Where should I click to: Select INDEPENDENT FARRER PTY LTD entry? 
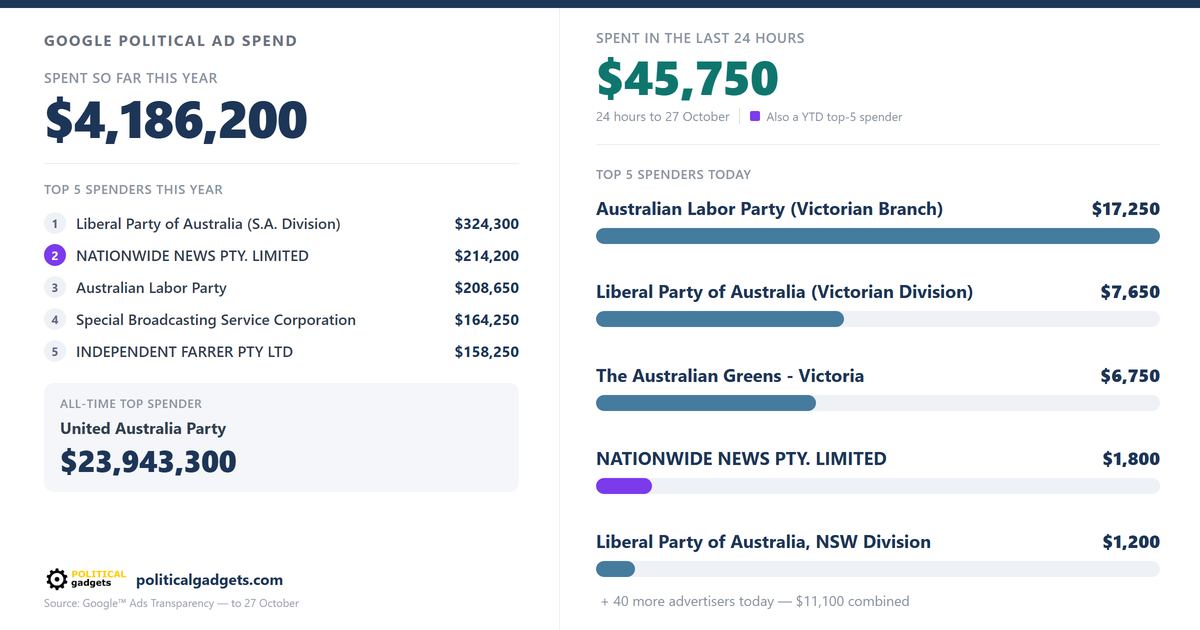(184, 352)
